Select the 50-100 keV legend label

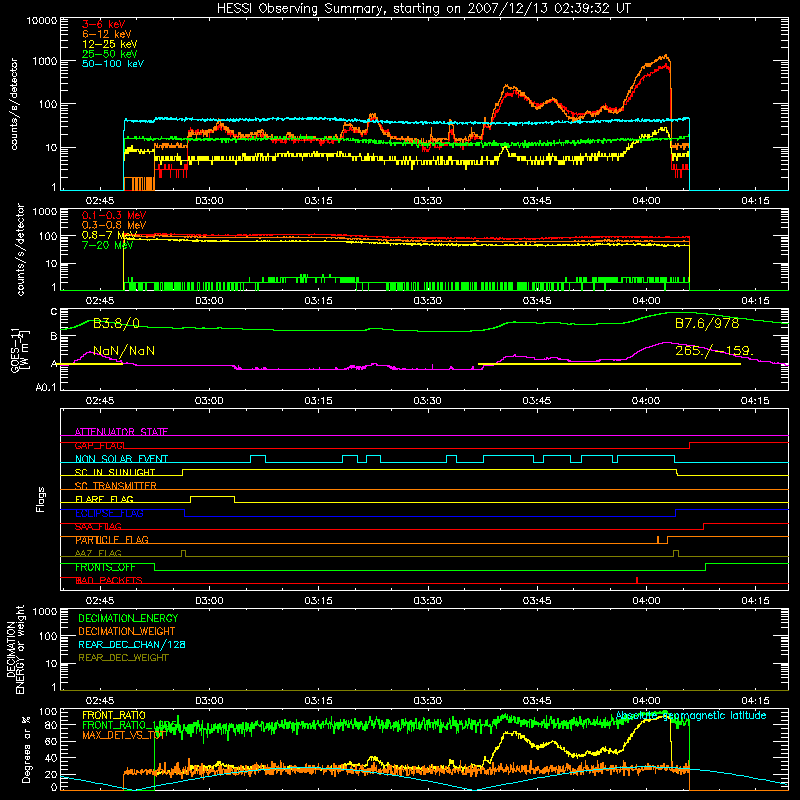pos(113,64)
